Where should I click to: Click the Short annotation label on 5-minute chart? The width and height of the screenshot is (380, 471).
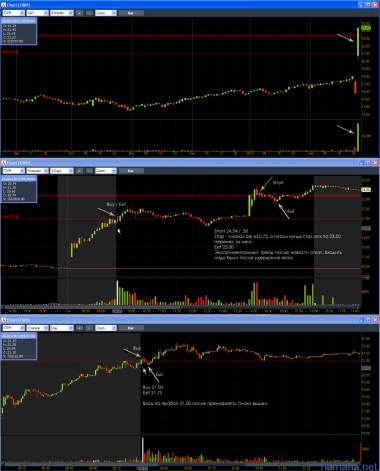(x=278, y=183)
